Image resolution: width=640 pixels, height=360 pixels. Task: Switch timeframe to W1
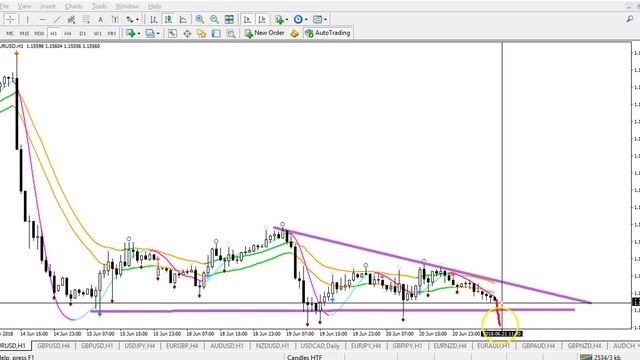click(97, 33)
